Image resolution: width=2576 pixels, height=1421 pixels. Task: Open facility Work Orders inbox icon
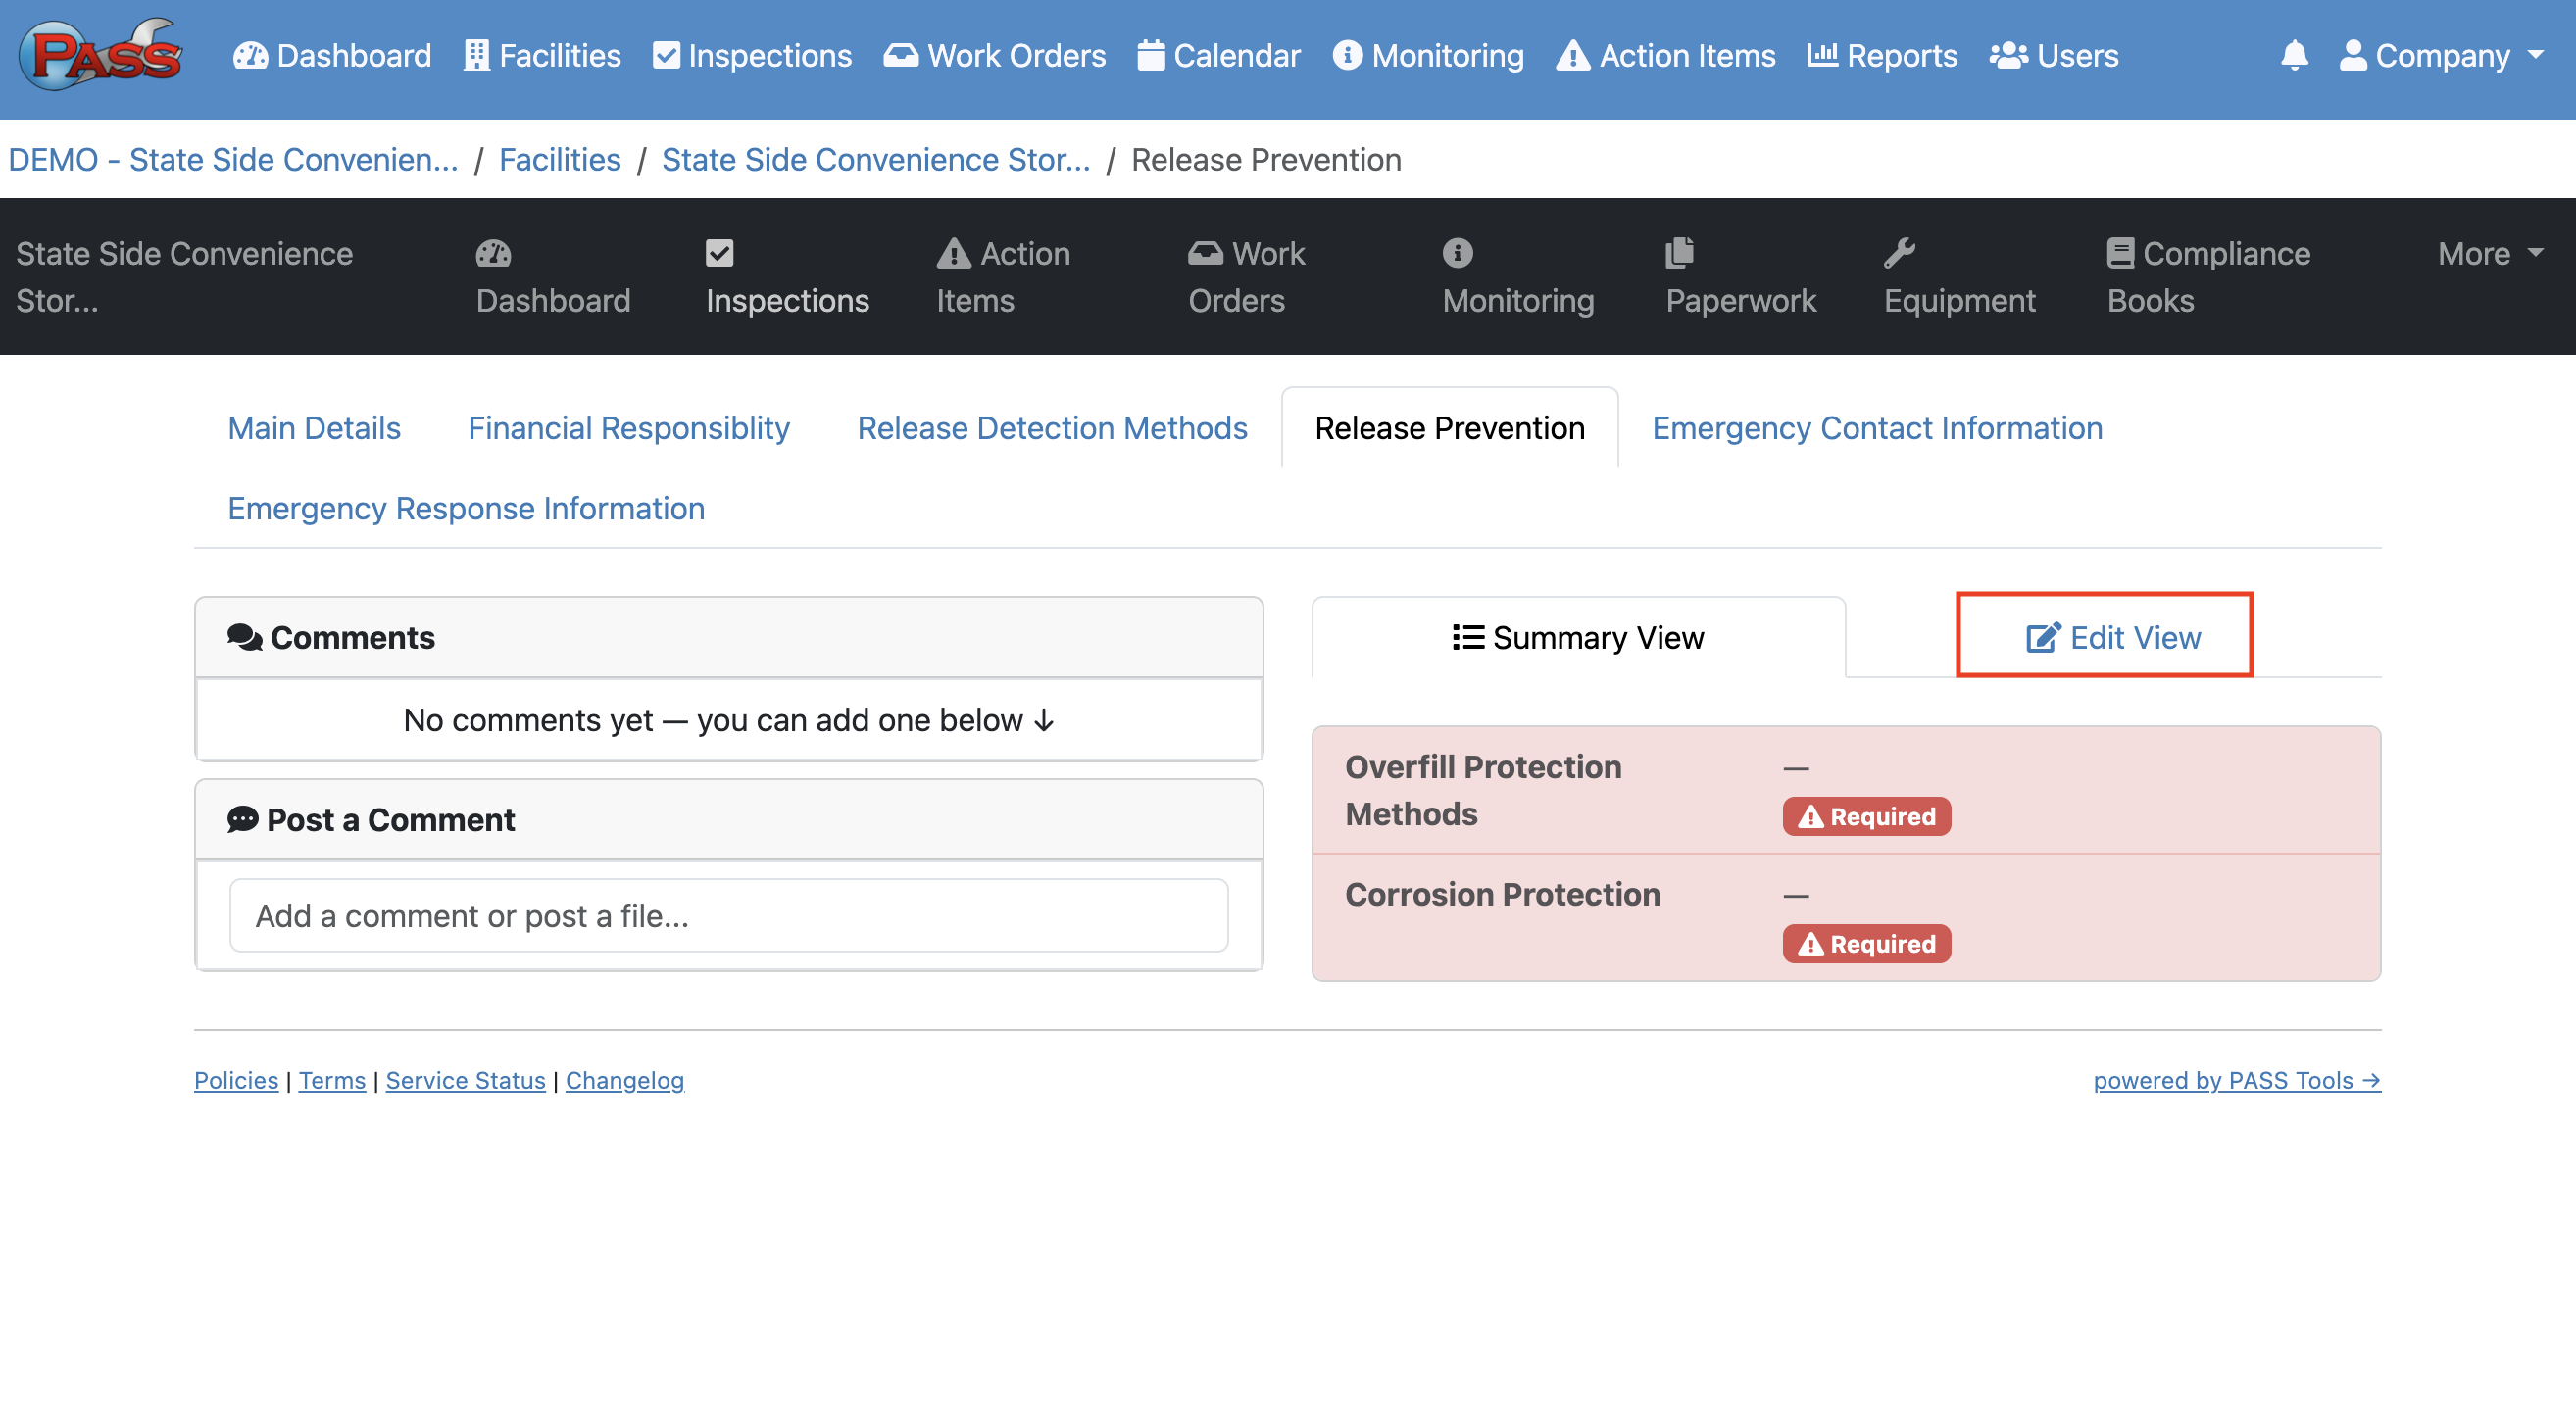pyautogui.click(x=1205, y=253)
